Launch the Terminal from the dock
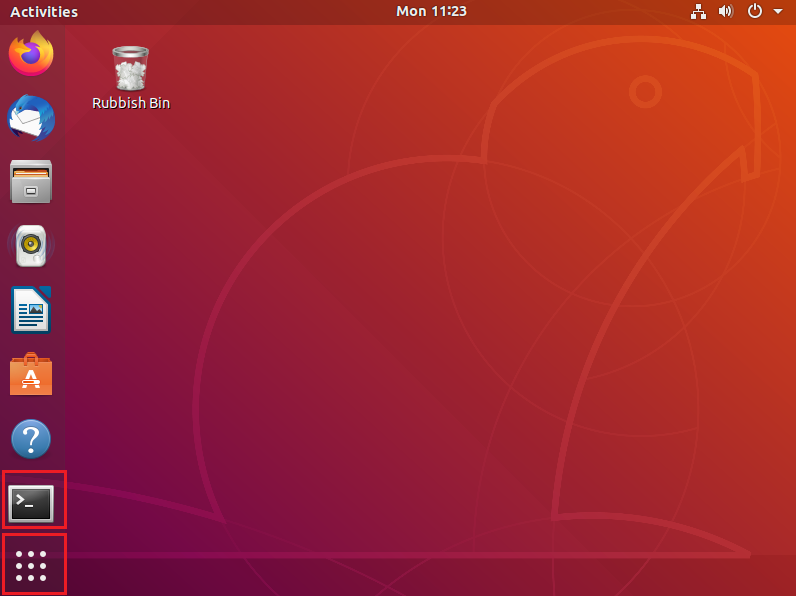This screenshot has width=796, height=596. click(32, 502)
